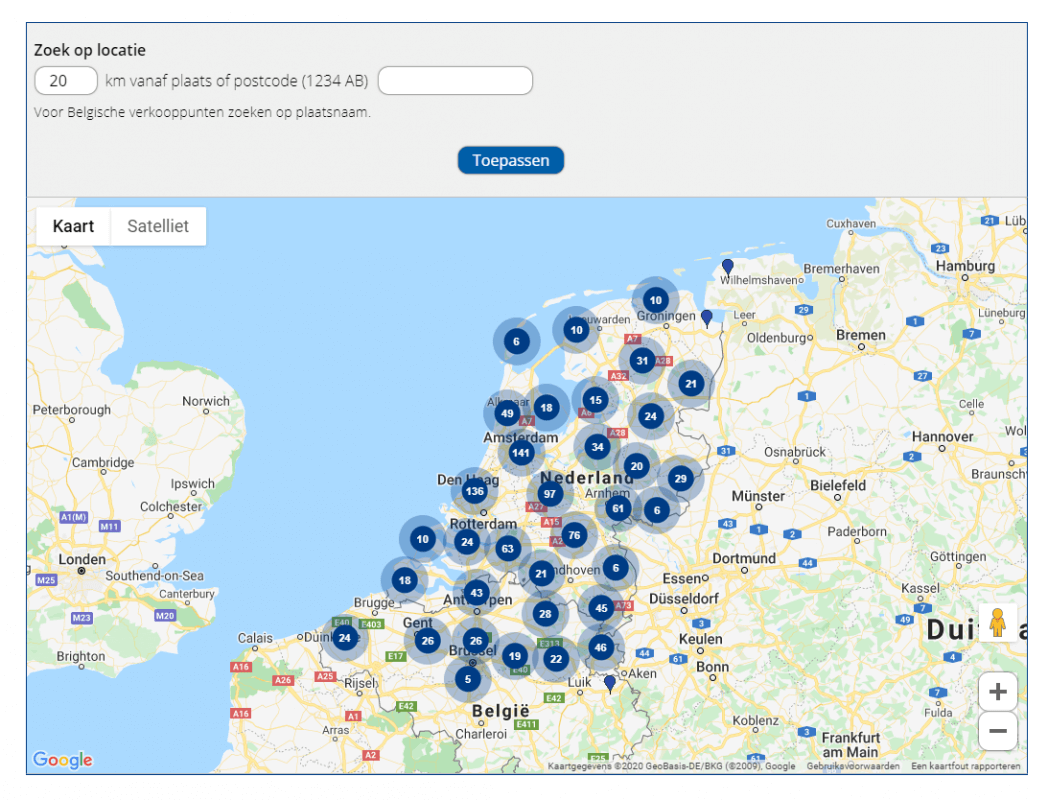Click cluster marker 63 near Rotterdam

click(x=508, y=548)
